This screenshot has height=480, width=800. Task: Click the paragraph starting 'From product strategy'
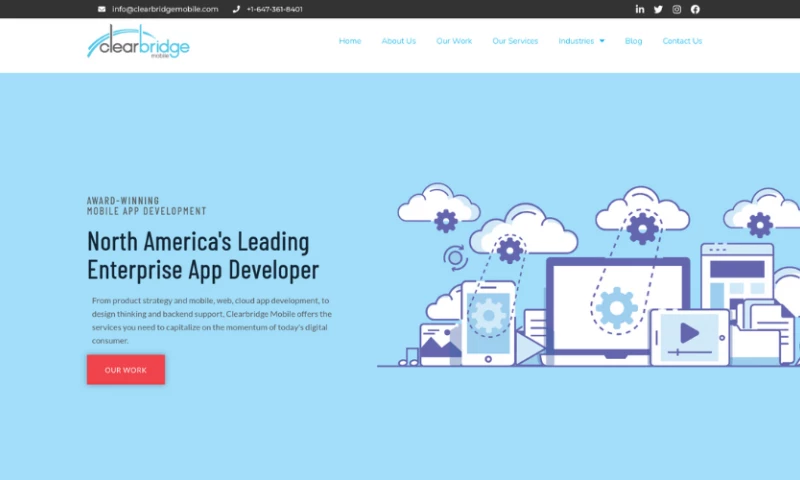tap(212, 320)
